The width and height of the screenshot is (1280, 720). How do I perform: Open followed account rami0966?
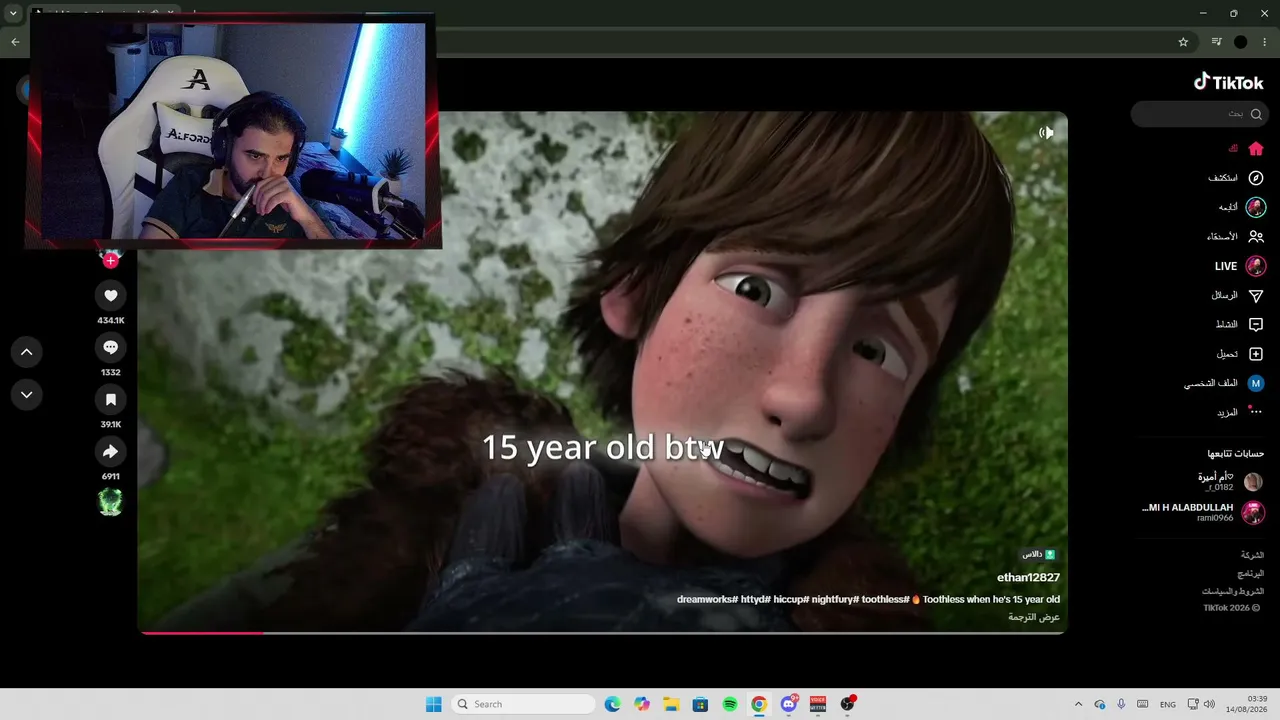point(1204,513)
